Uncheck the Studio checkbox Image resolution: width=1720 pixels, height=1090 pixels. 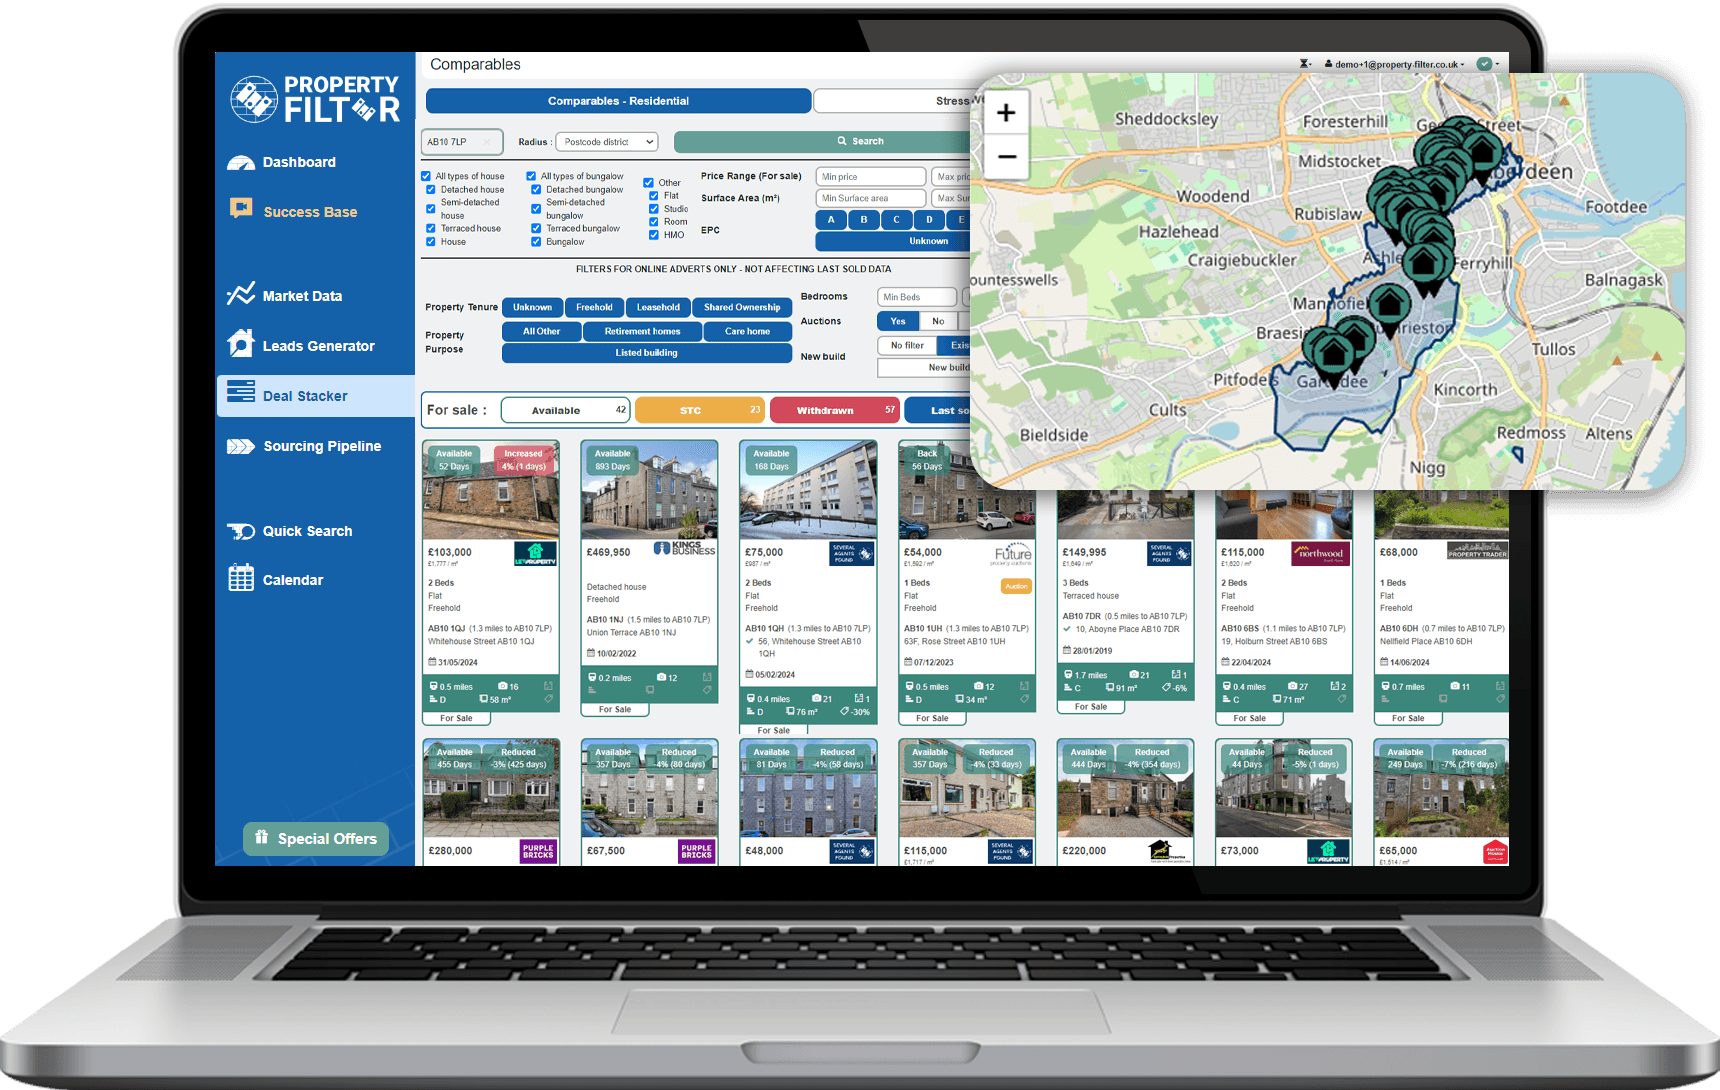tap(653, 209)
